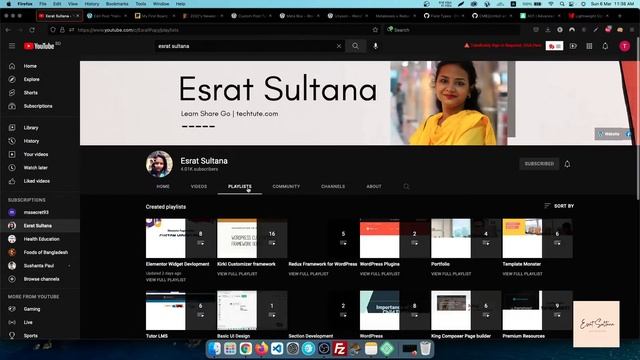Open the account avatar menu
This screenshot has width=640, height=360.
[624, 46]
